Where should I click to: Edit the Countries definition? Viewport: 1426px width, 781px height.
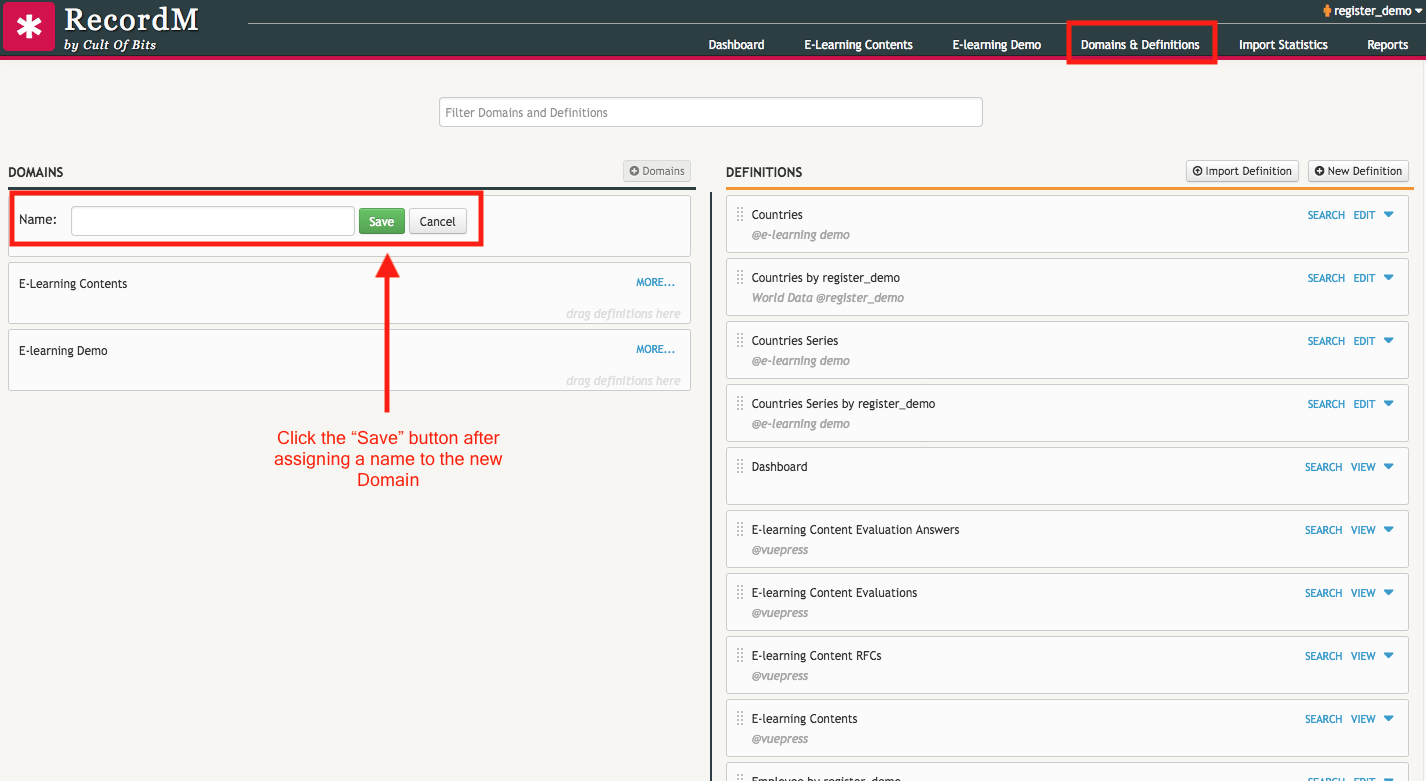[1364, 215]
